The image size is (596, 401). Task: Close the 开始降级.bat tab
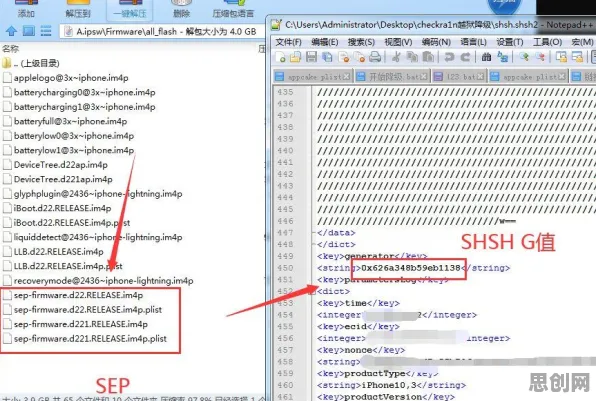tap(423, 77)
